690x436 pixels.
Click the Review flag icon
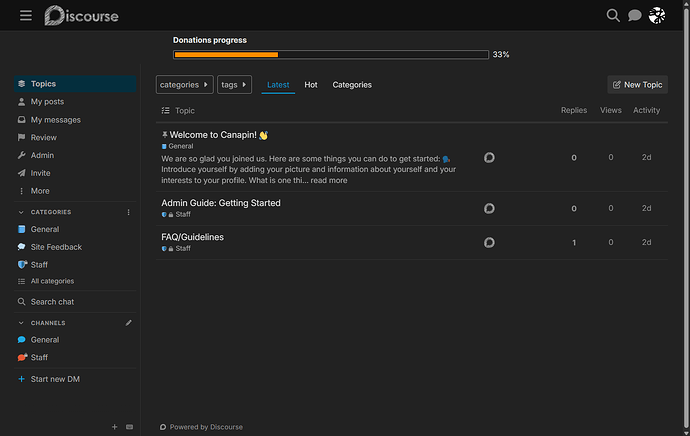22,137
